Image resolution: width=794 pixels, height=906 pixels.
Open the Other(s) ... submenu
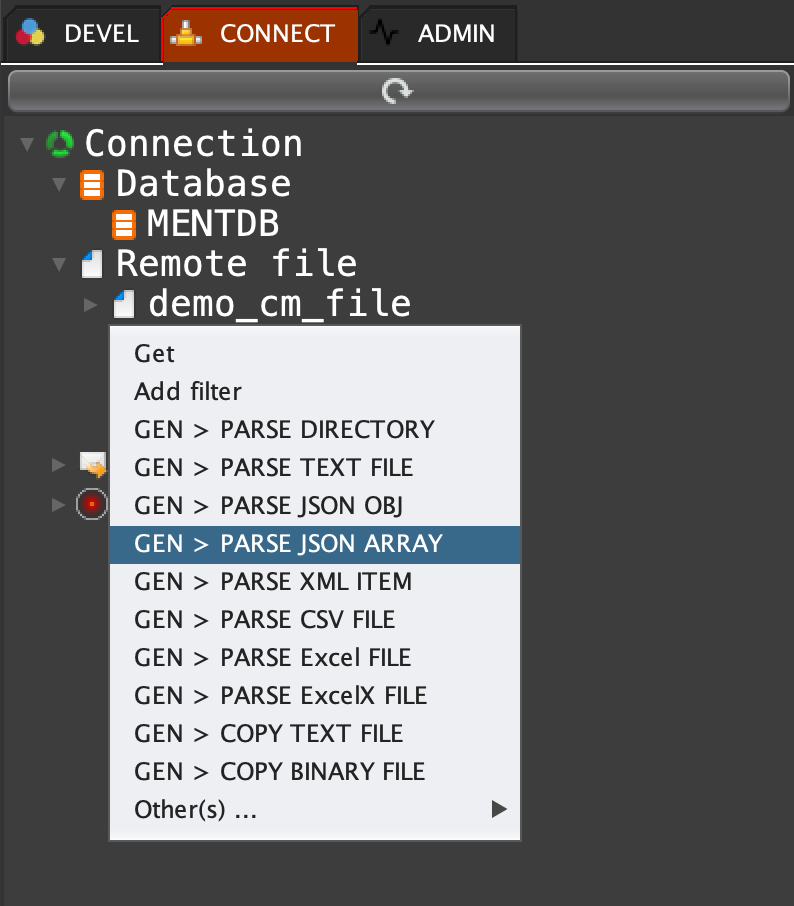[x=196, y=810]
